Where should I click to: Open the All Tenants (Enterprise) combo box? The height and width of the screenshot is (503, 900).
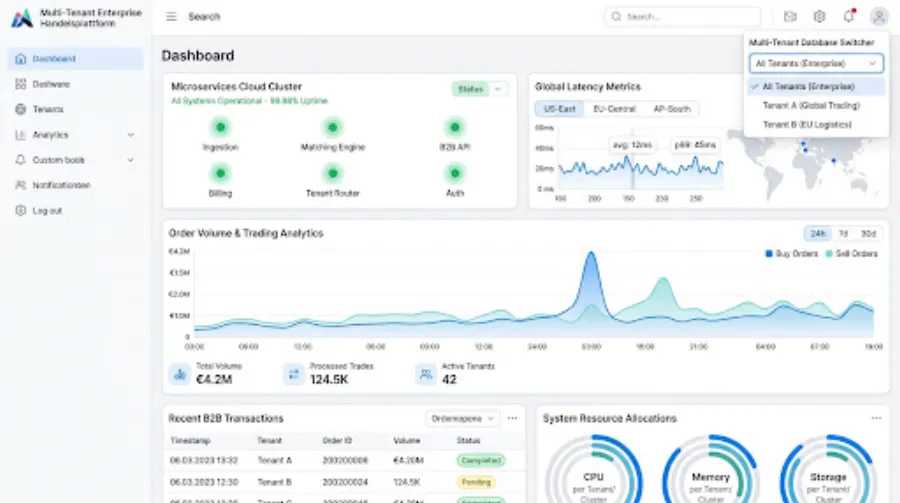click(816, 63)
